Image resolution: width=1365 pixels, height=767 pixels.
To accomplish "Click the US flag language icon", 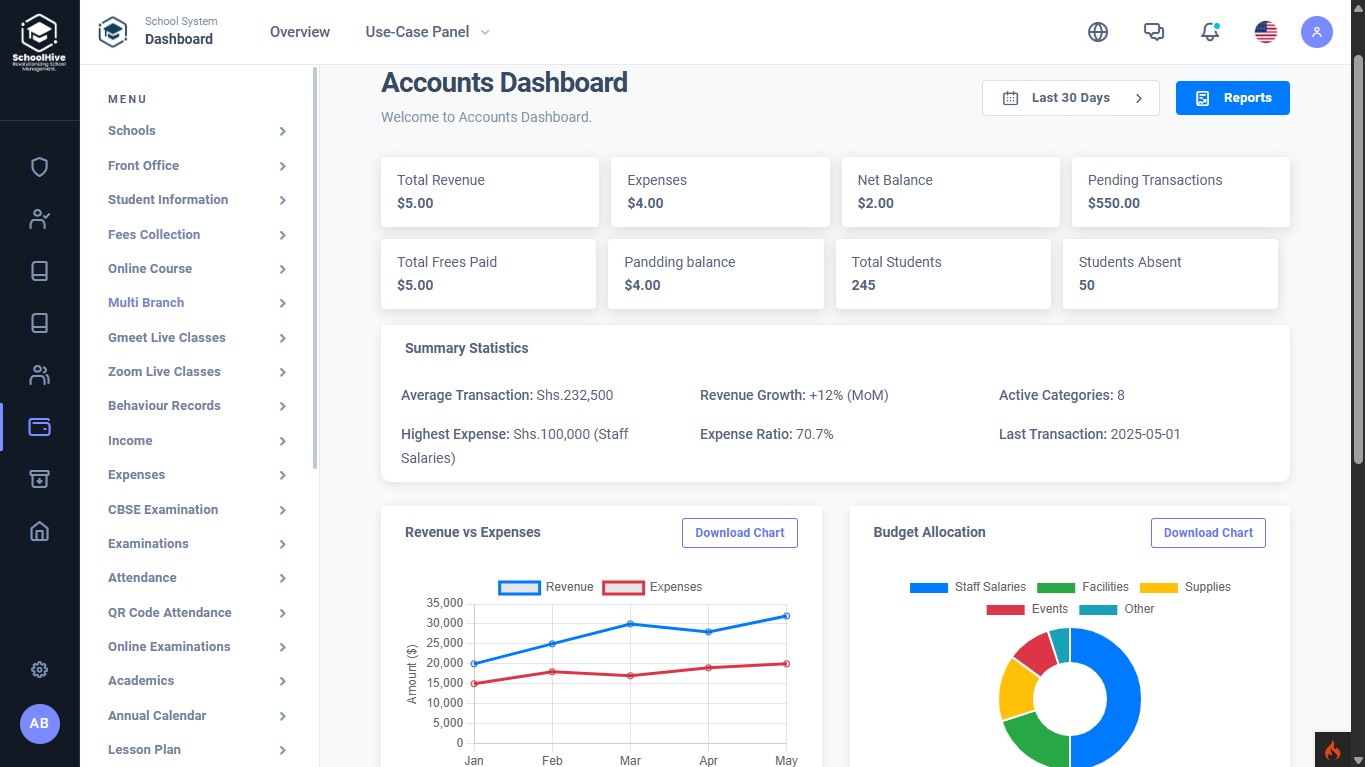I will (1266, 32).
